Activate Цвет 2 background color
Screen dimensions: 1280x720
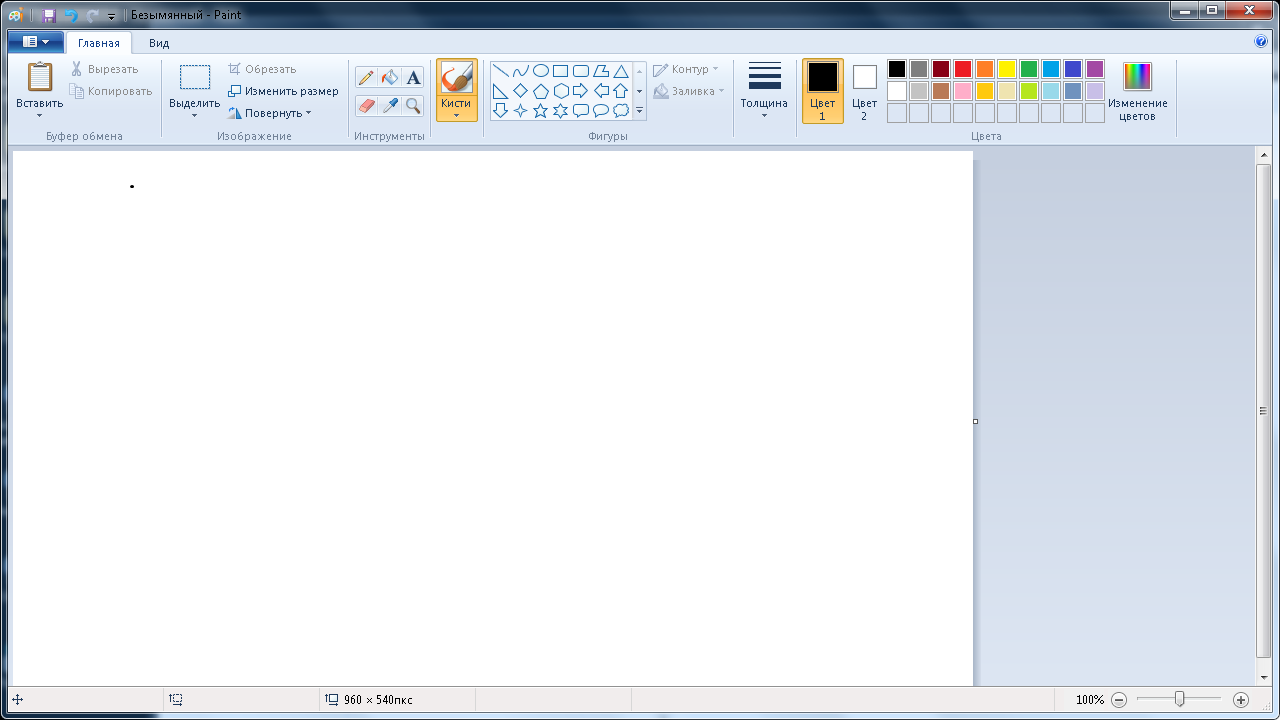(x=864, y=90)
